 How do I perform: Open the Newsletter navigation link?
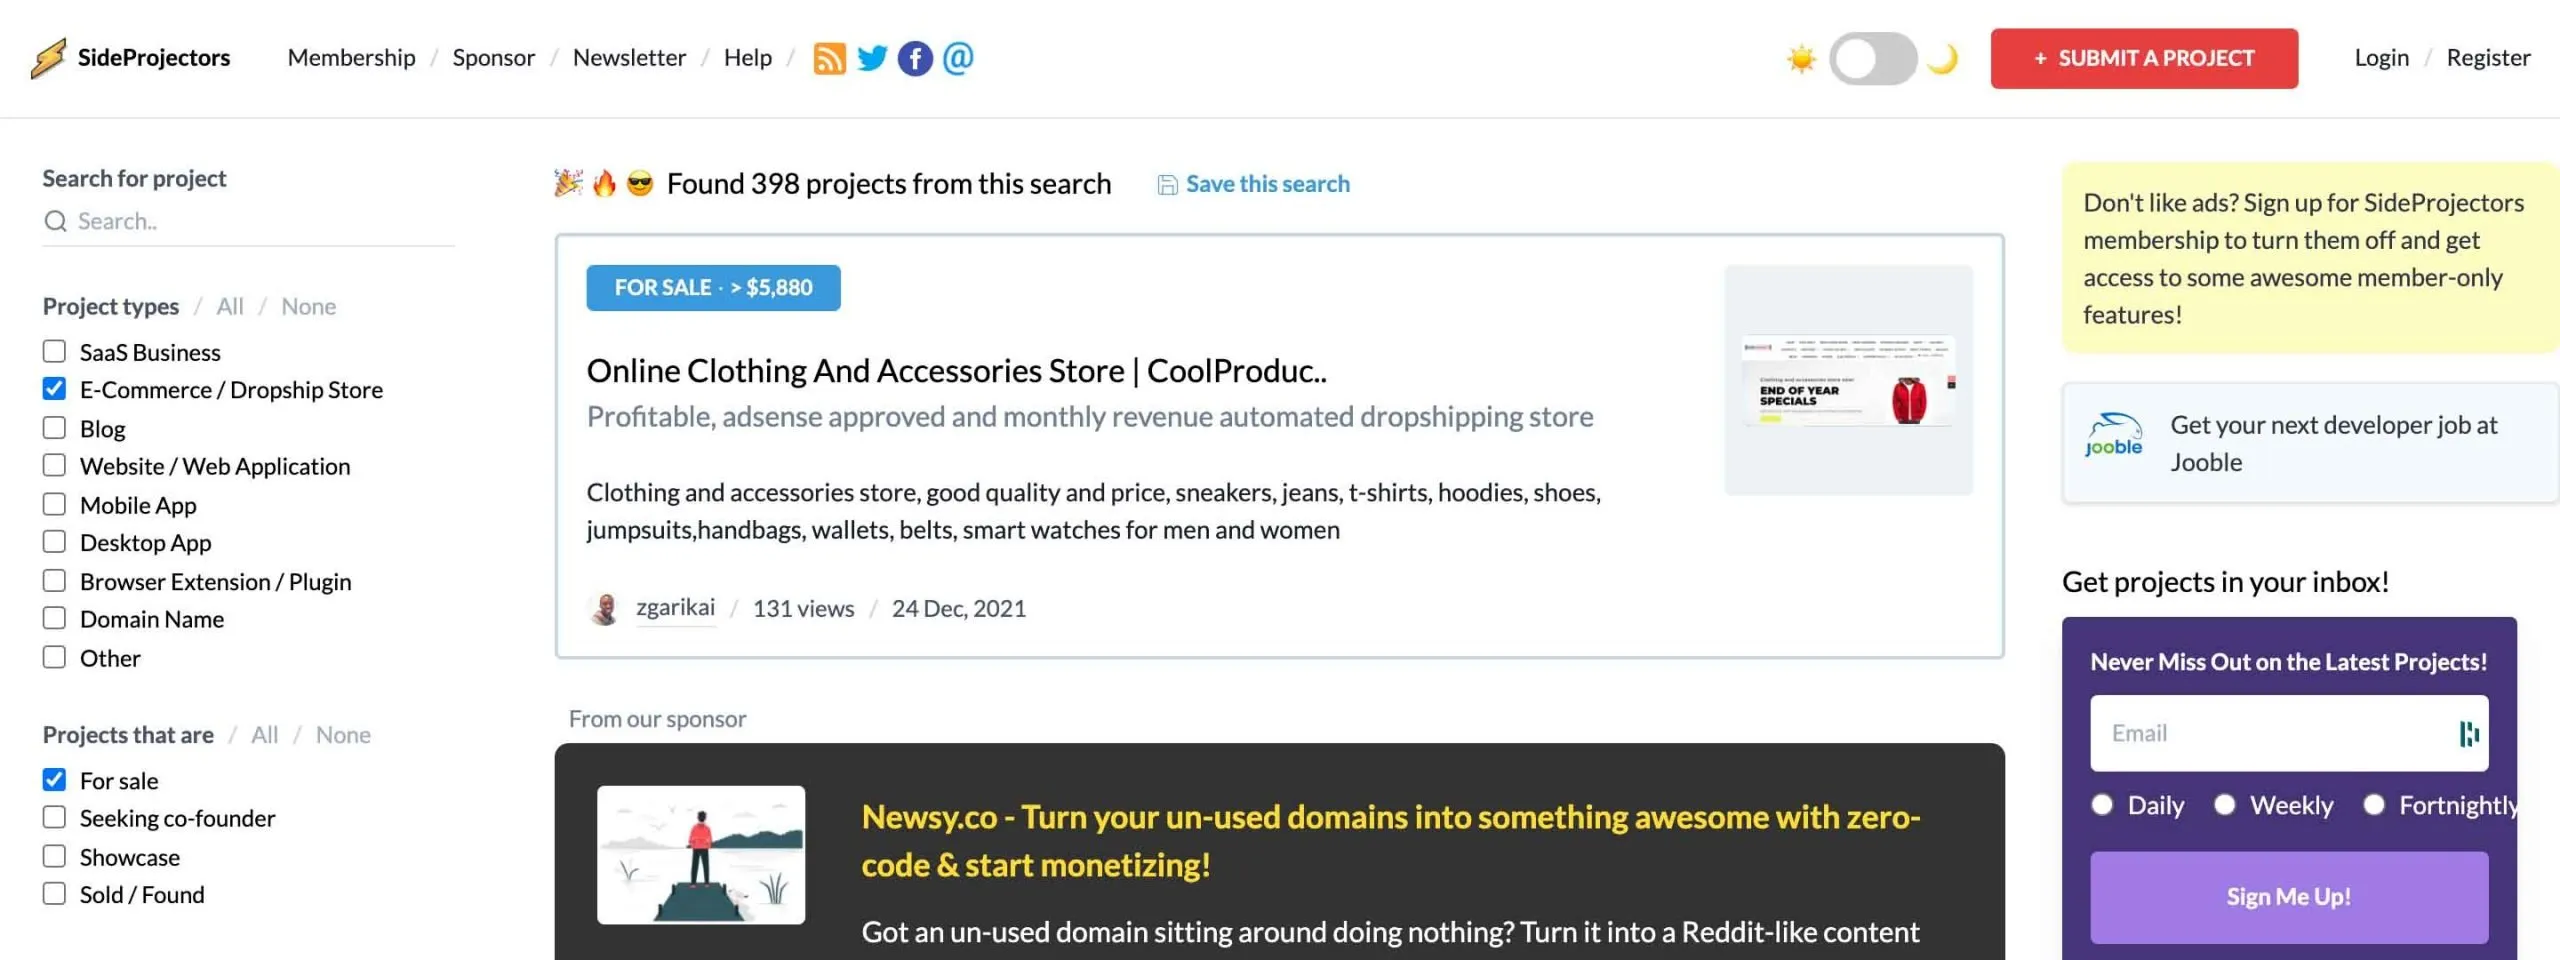[x=629, y=58]
